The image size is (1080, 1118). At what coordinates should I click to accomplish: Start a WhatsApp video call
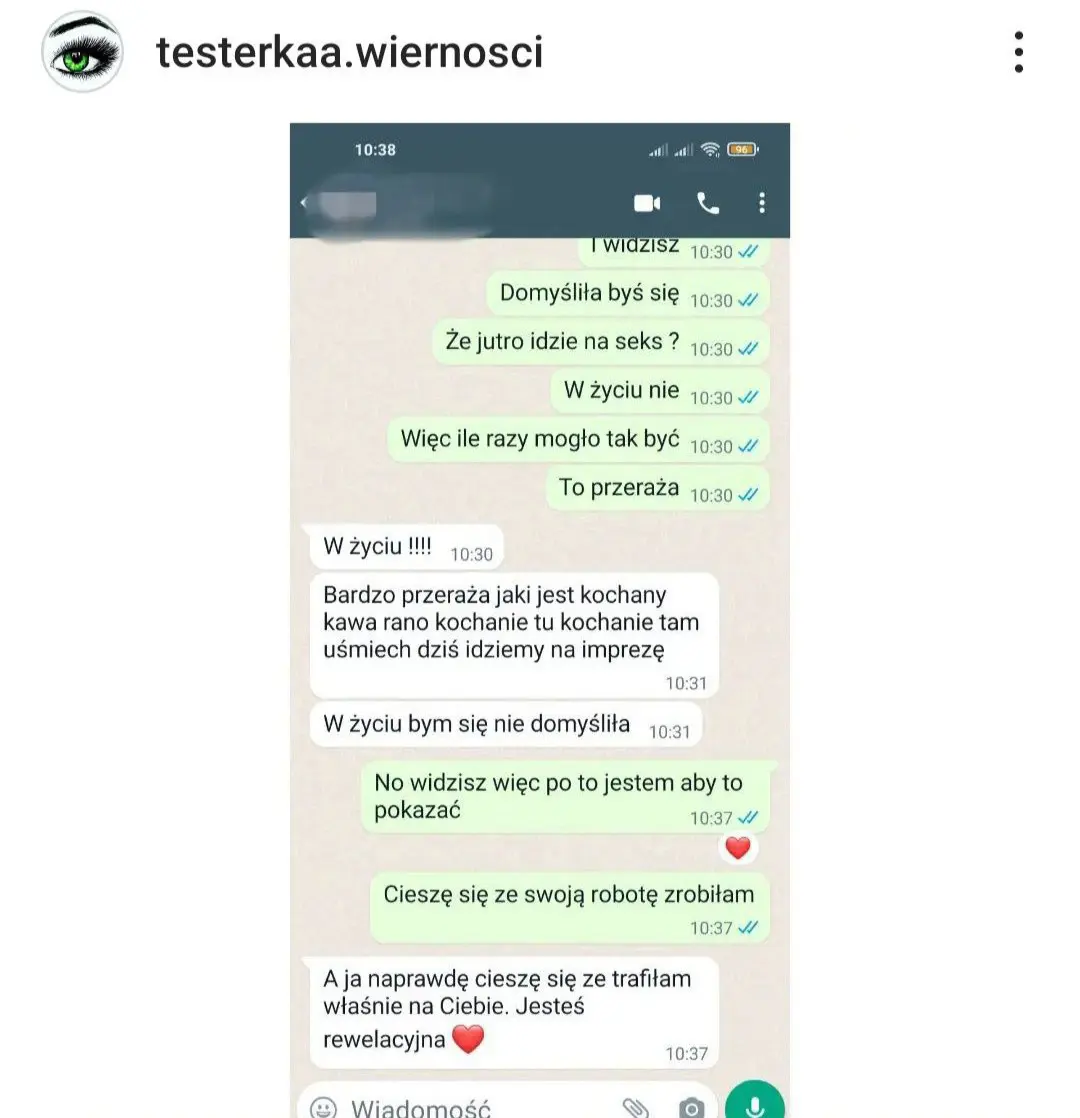pyautogui.click(x=647, y=203)
